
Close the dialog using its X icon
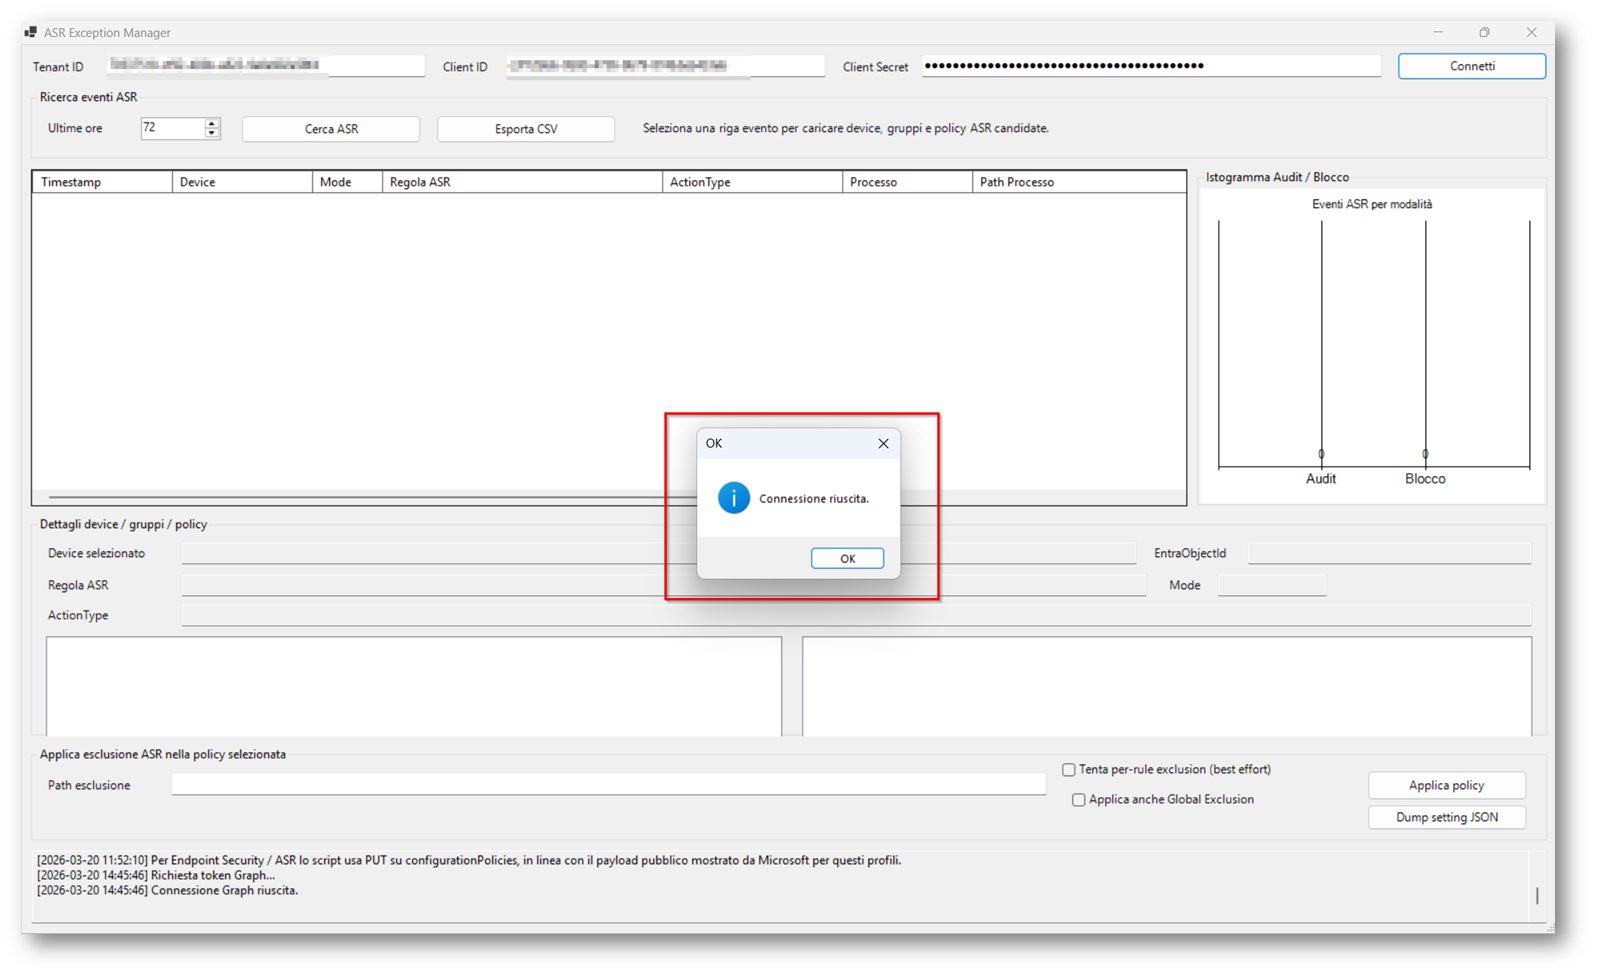(883, 443)
